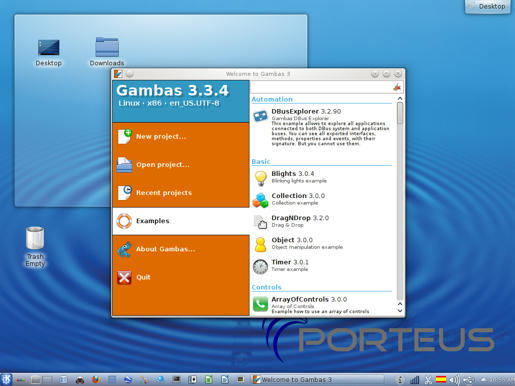Click the Open project folder icon

click(x=124, y=165)
